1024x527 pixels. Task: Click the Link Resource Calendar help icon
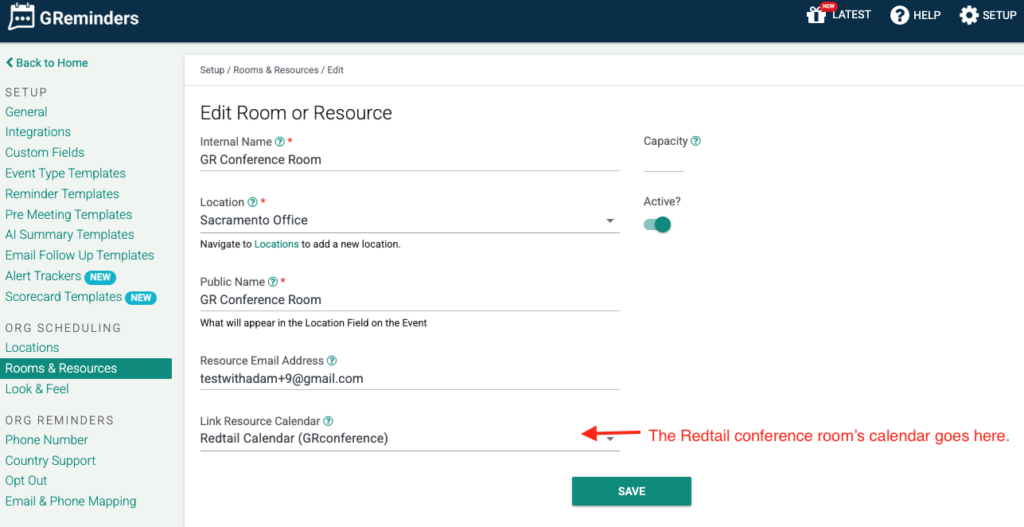coord(328,421)
